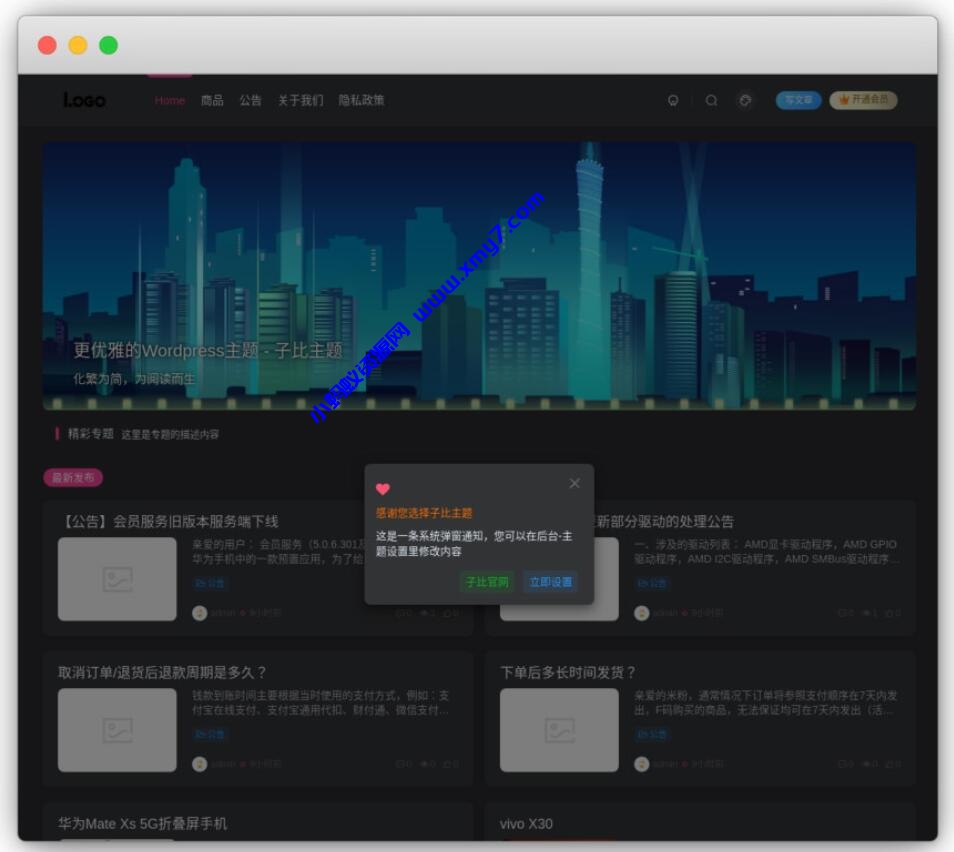Click the 立即设置 blue button in popup
The image size is (954, 852).
tap(552, 581)
